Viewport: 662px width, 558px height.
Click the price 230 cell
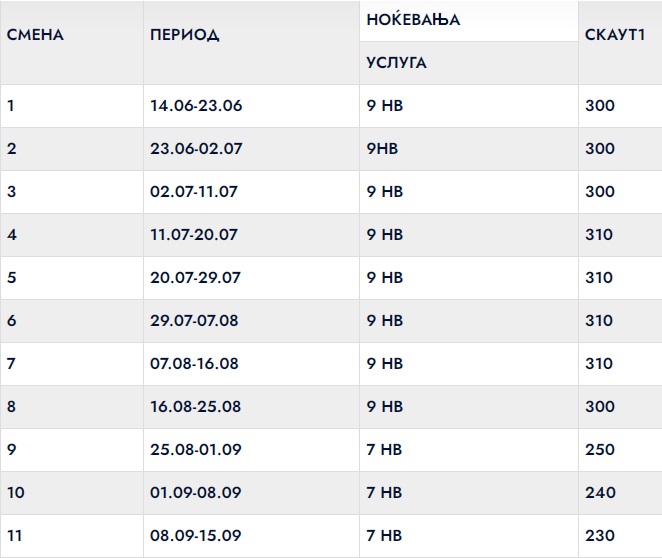[600, 536]
